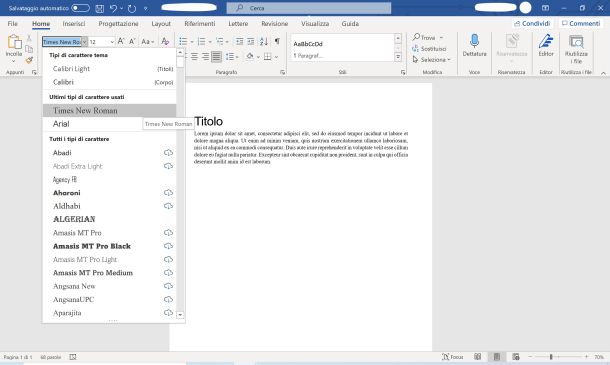Download Amasis MT Pro Black cloud icon
Image resolution: width=610 pixels, height=365 pixels.
point(168,246)
